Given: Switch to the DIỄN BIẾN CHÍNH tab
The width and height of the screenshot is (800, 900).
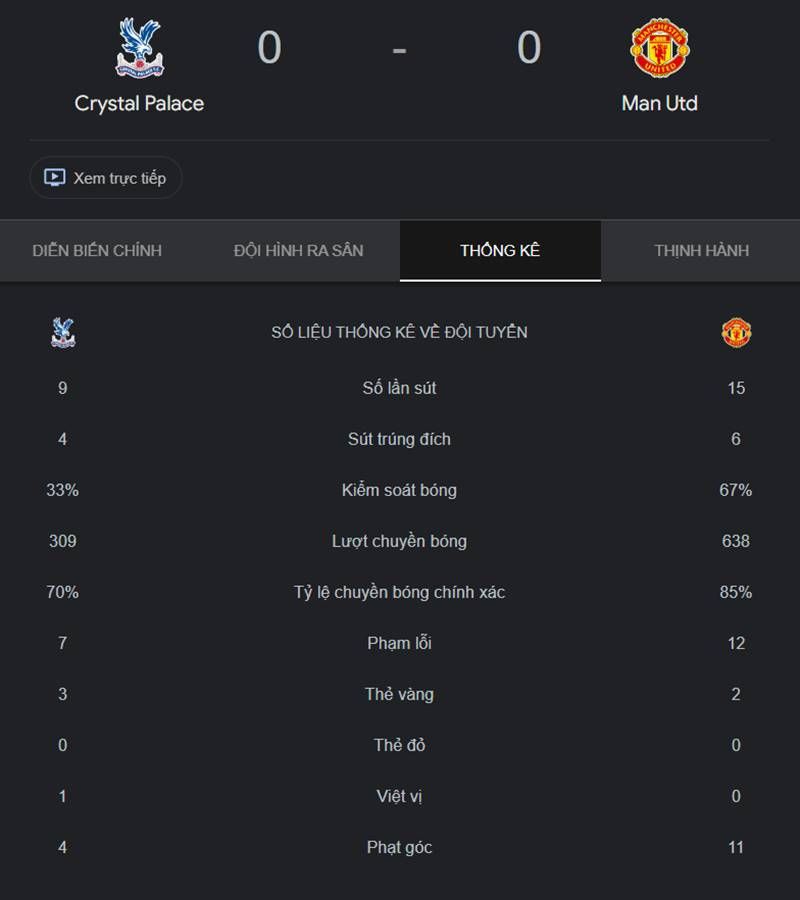Looking at the screenshot, I should click(97, 251).
